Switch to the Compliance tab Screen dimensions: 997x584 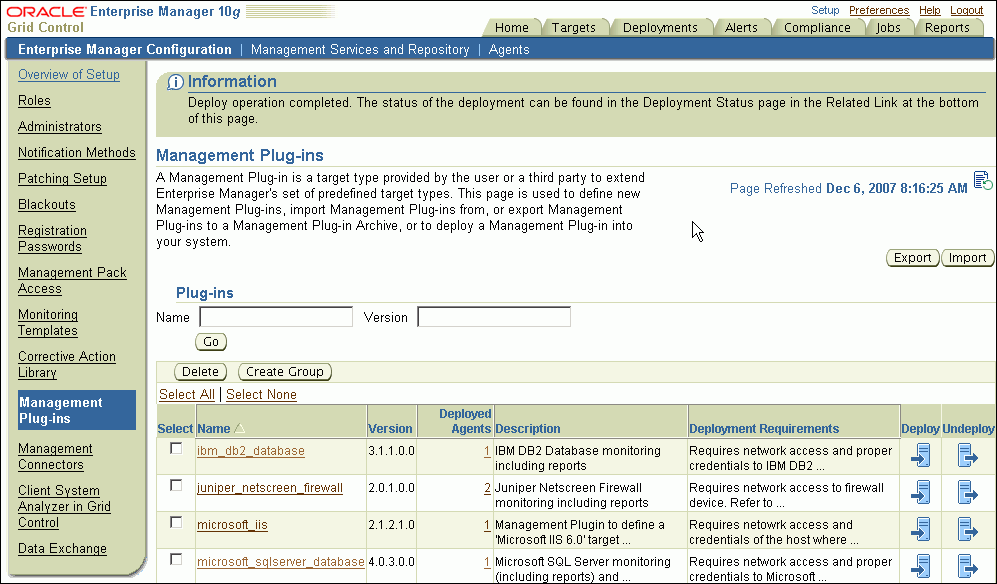[817, 28]
